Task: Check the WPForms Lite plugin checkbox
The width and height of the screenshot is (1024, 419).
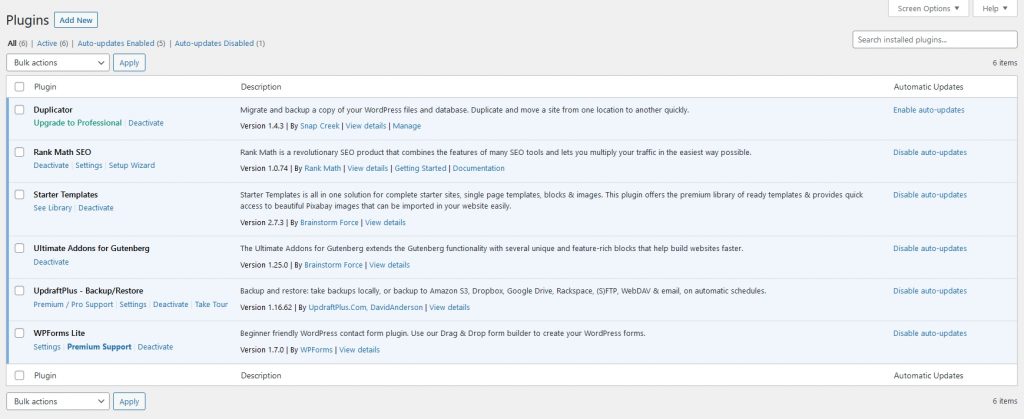Action: 20,333
